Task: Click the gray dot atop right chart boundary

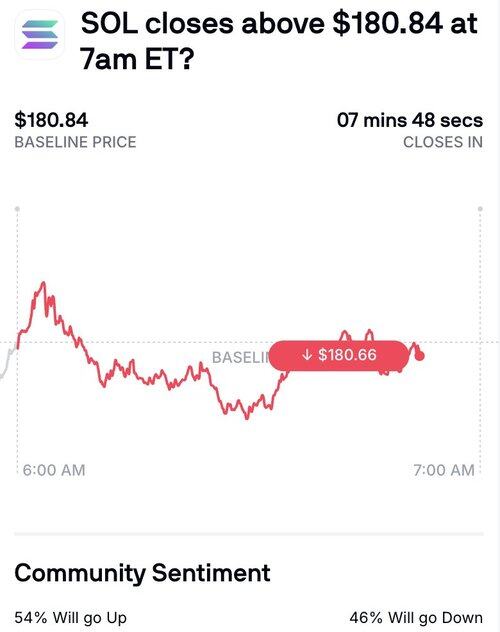Action: (480, 209)
